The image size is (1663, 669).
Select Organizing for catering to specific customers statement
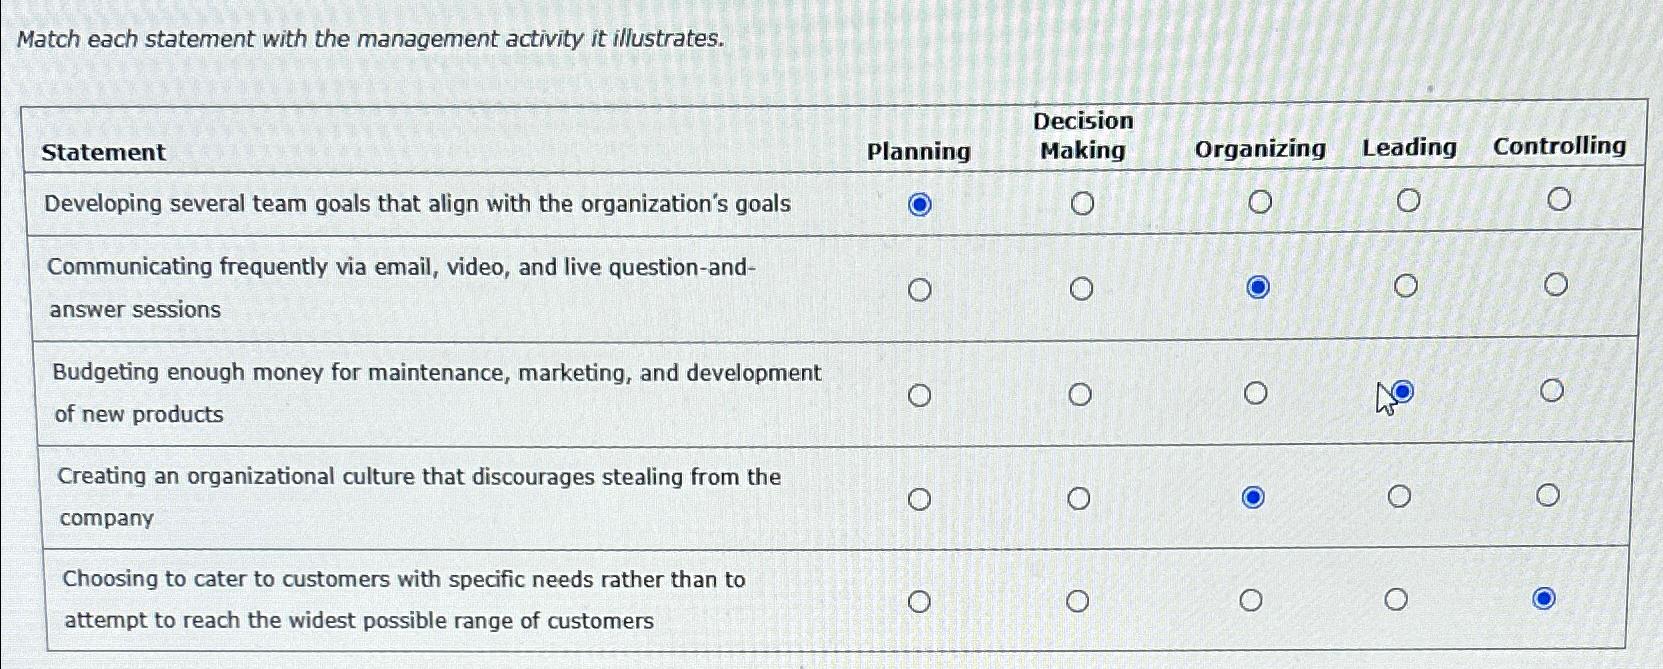click(1250, 599)
